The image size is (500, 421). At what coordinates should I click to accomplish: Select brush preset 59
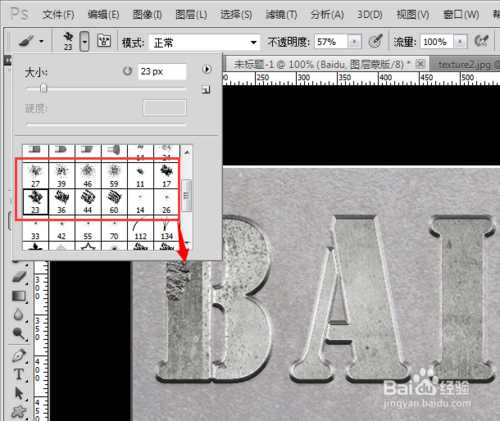coord(114,176)
